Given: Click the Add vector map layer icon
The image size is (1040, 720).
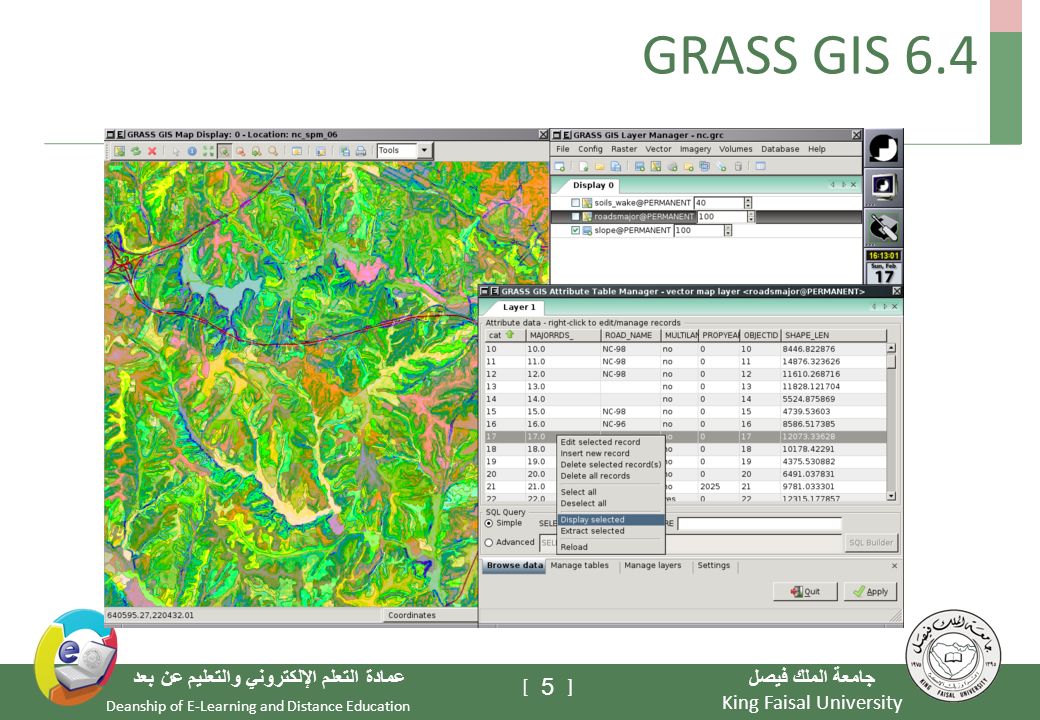Looking at the screenshot, I should click(655, 166).
